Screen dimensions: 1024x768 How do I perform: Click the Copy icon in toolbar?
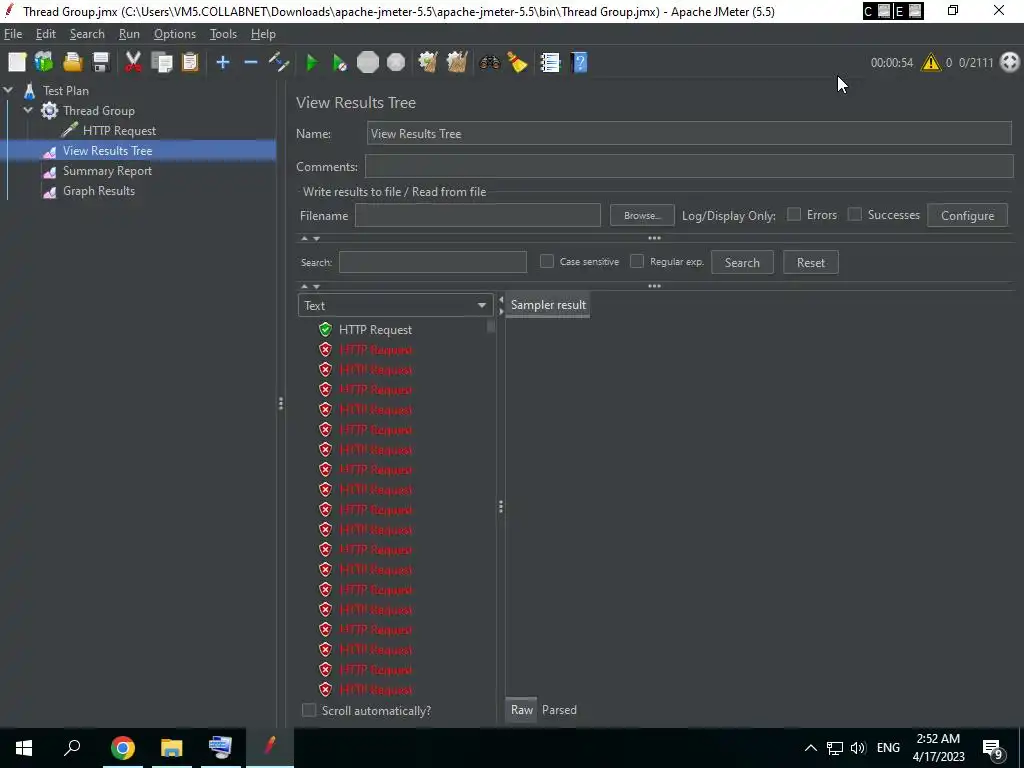(x=161, y=63)
